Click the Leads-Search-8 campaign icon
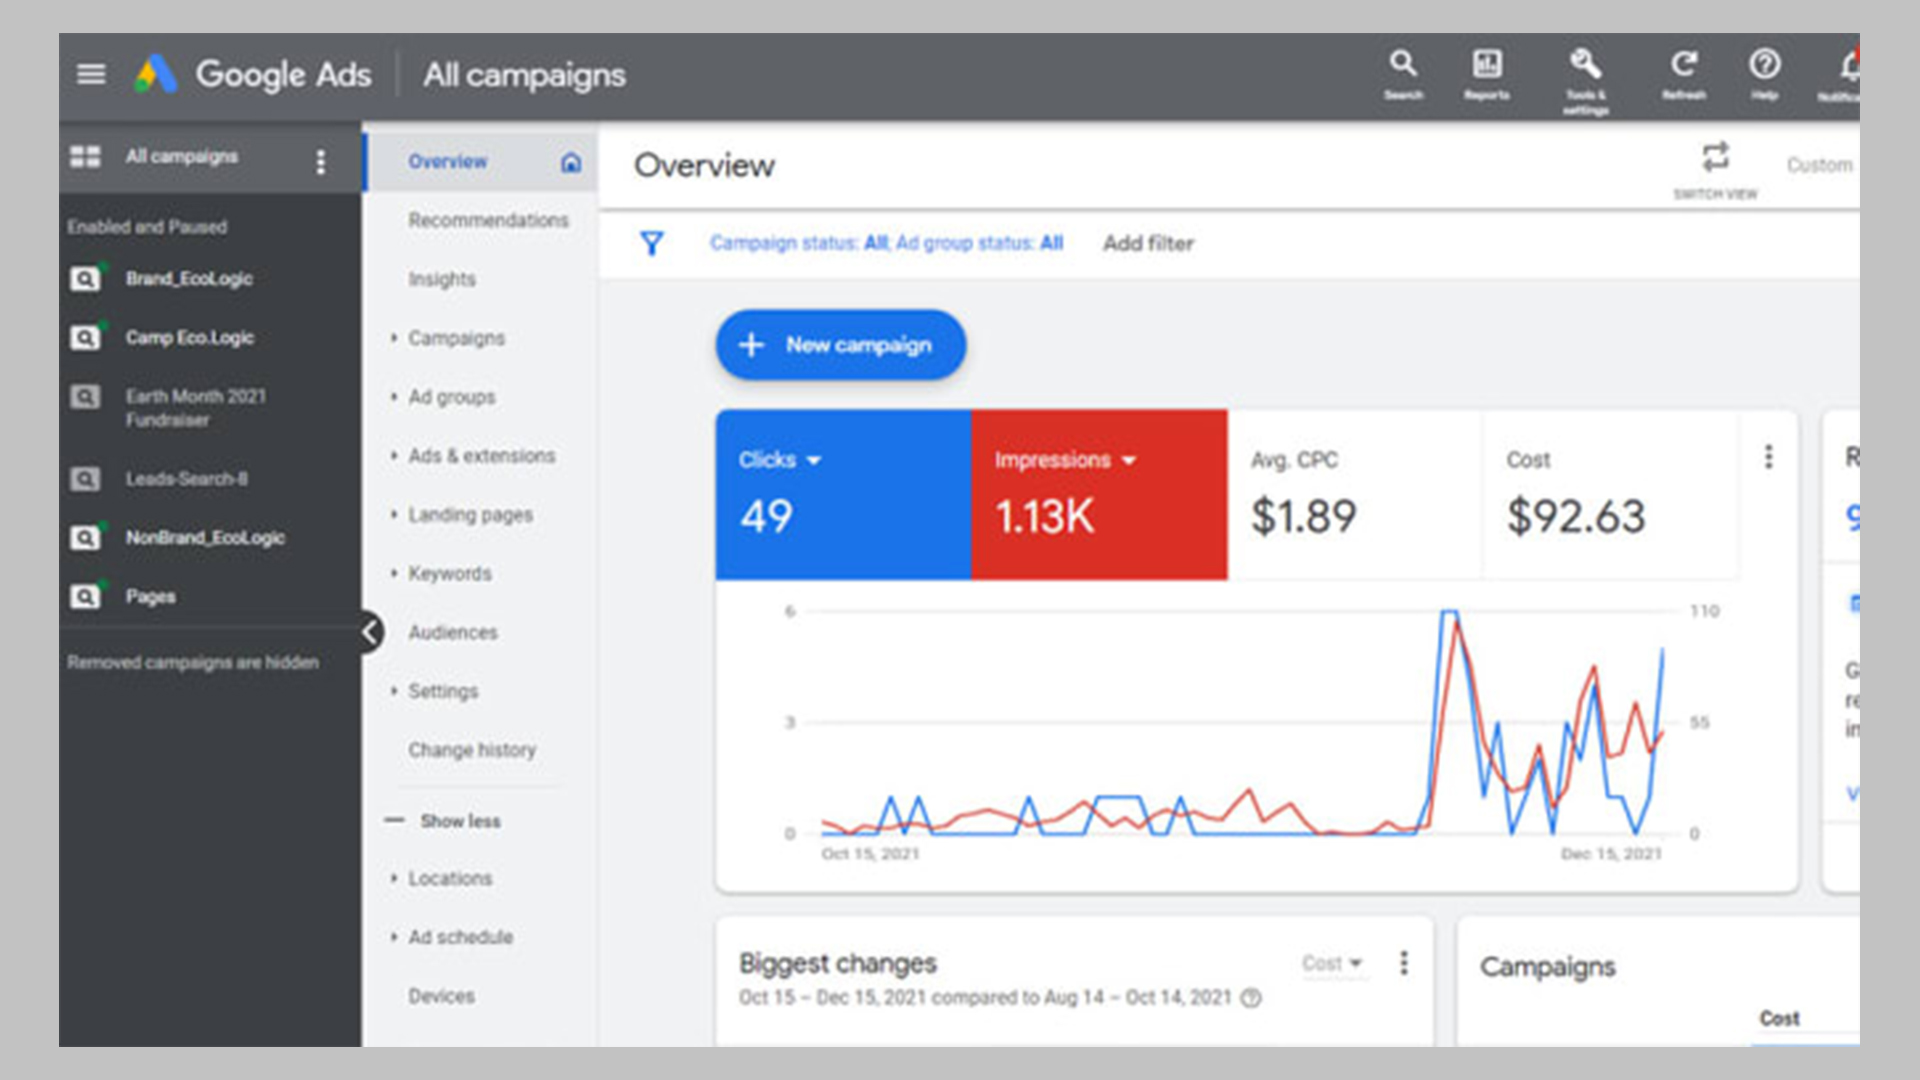The image size is (1920, 1080). (85, 479)
